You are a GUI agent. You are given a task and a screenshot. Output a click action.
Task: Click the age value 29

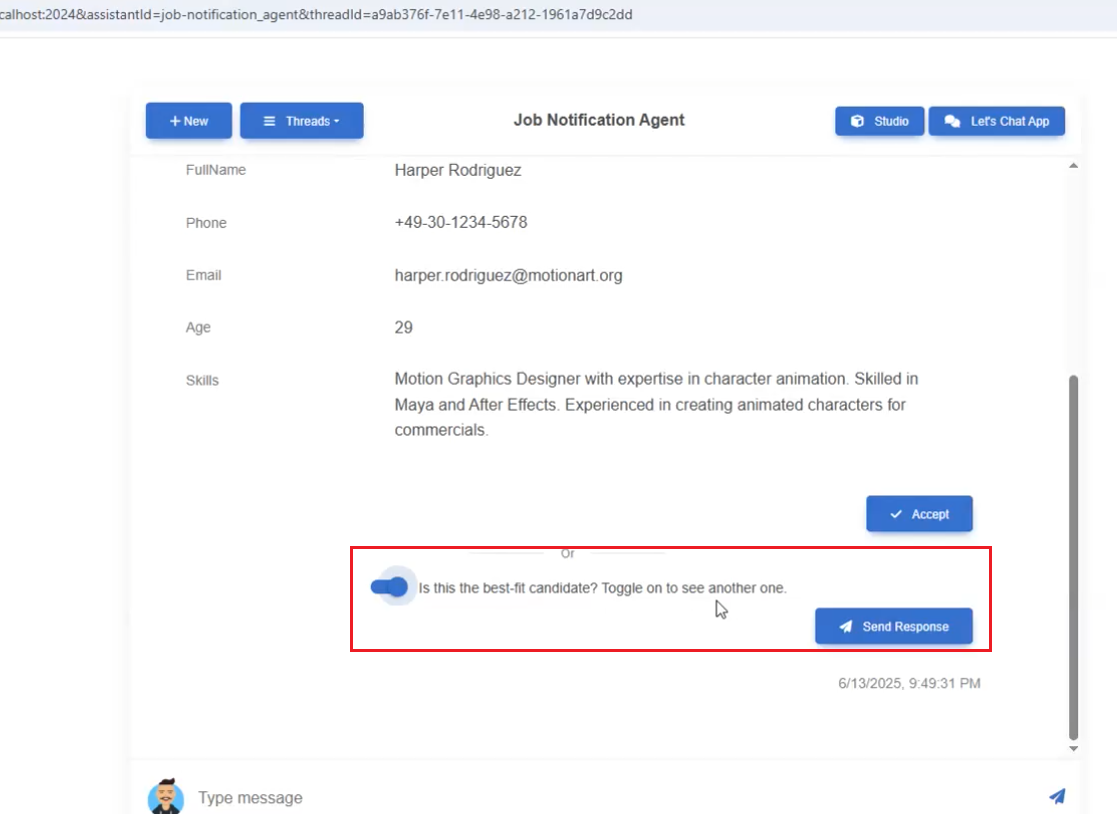(403, 328)
